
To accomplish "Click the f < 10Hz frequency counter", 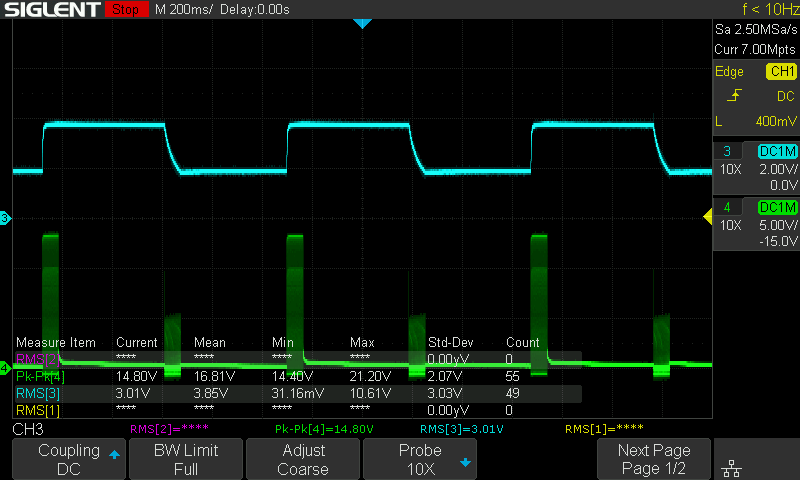I will (x=771, y=9).
